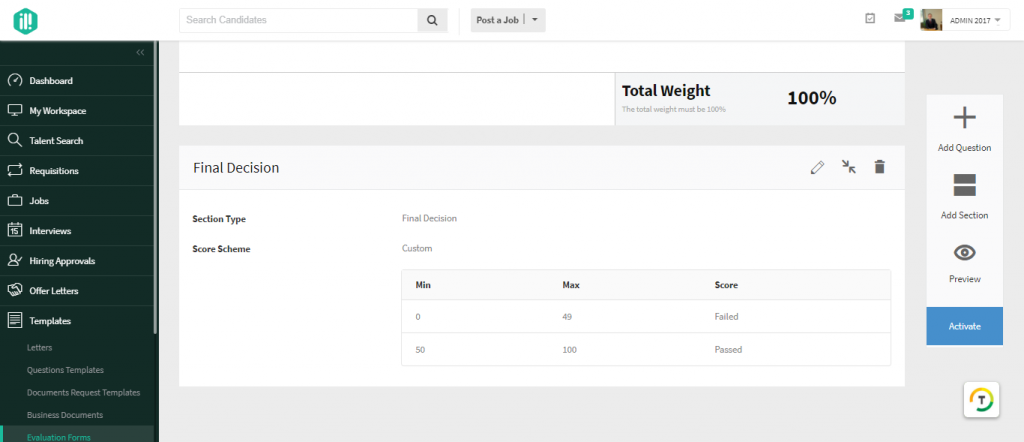Click the Min value 50 cell
Screen dimensions: 1024x442
click(x=420, y=349)
